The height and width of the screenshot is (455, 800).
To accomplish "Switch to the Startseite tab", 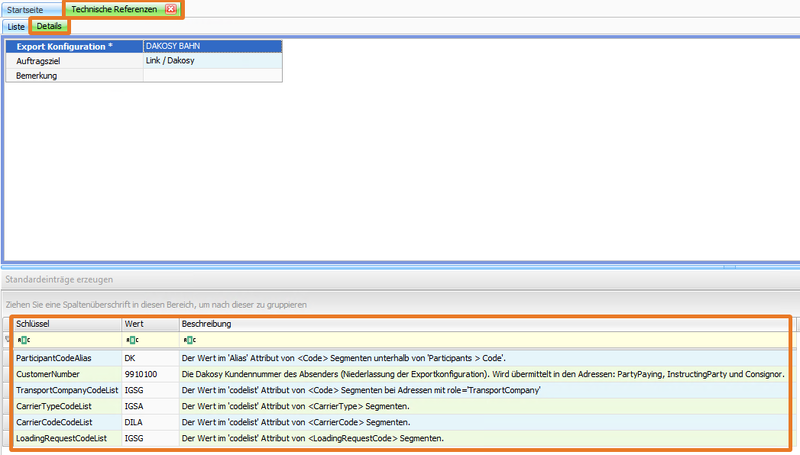I will 26,10.
